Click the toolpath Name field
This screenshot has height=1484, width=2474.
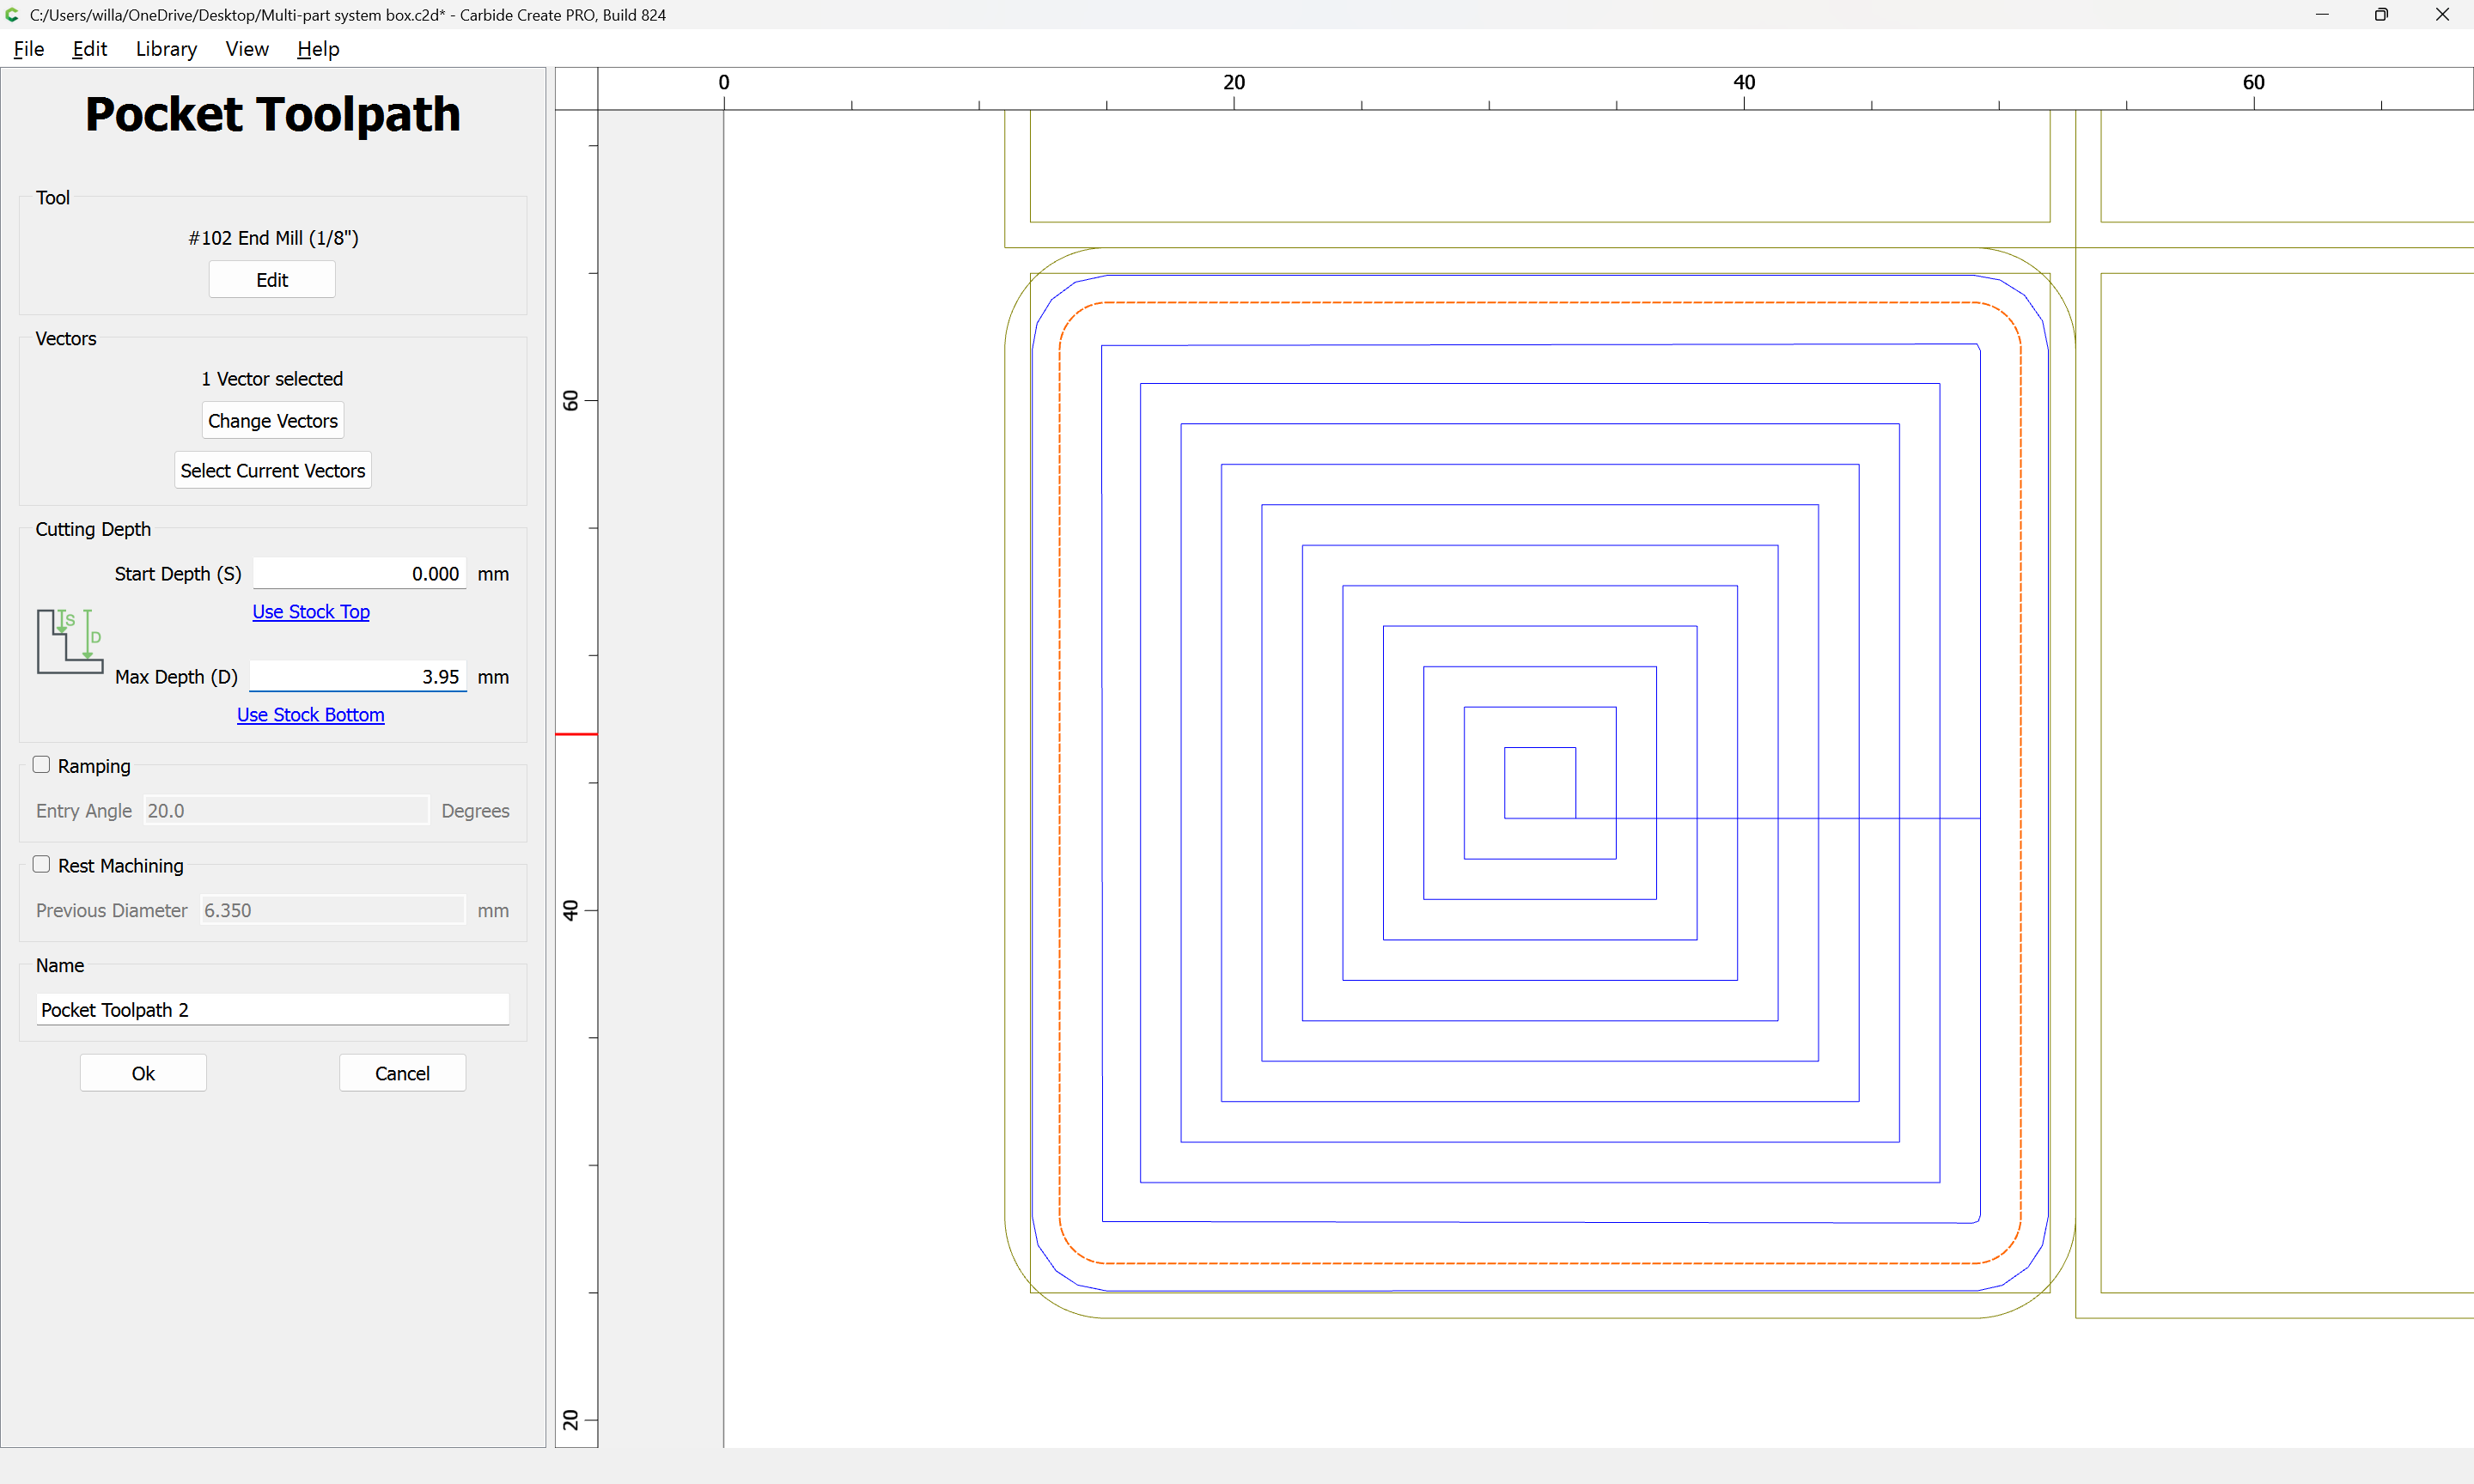point(273,1010)
